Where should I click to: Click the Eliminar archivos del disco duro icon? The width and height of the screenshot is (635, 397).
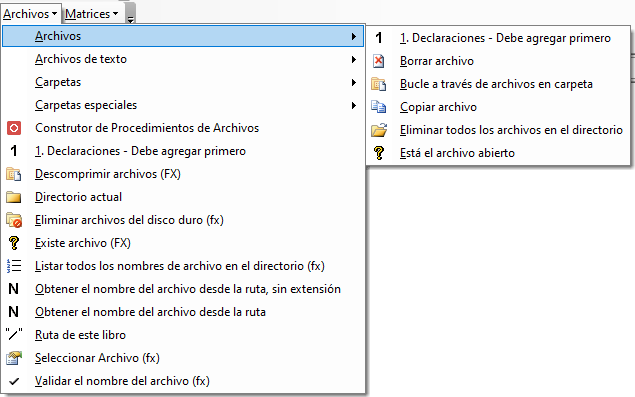click(x=14, y=220)
